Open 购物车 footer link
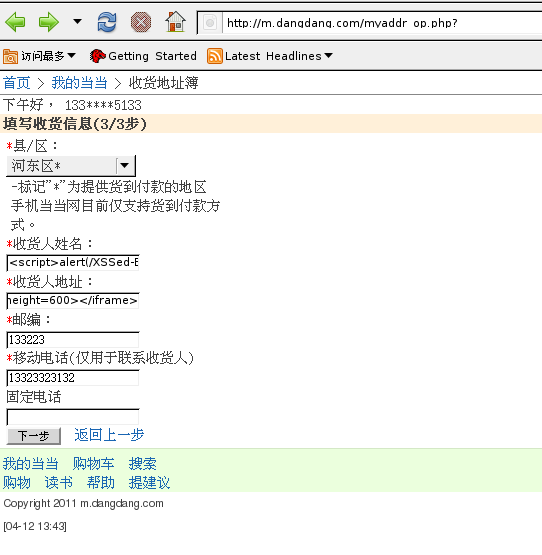The width and height of the screenshot is (542, 555). [x=93, y=464]
